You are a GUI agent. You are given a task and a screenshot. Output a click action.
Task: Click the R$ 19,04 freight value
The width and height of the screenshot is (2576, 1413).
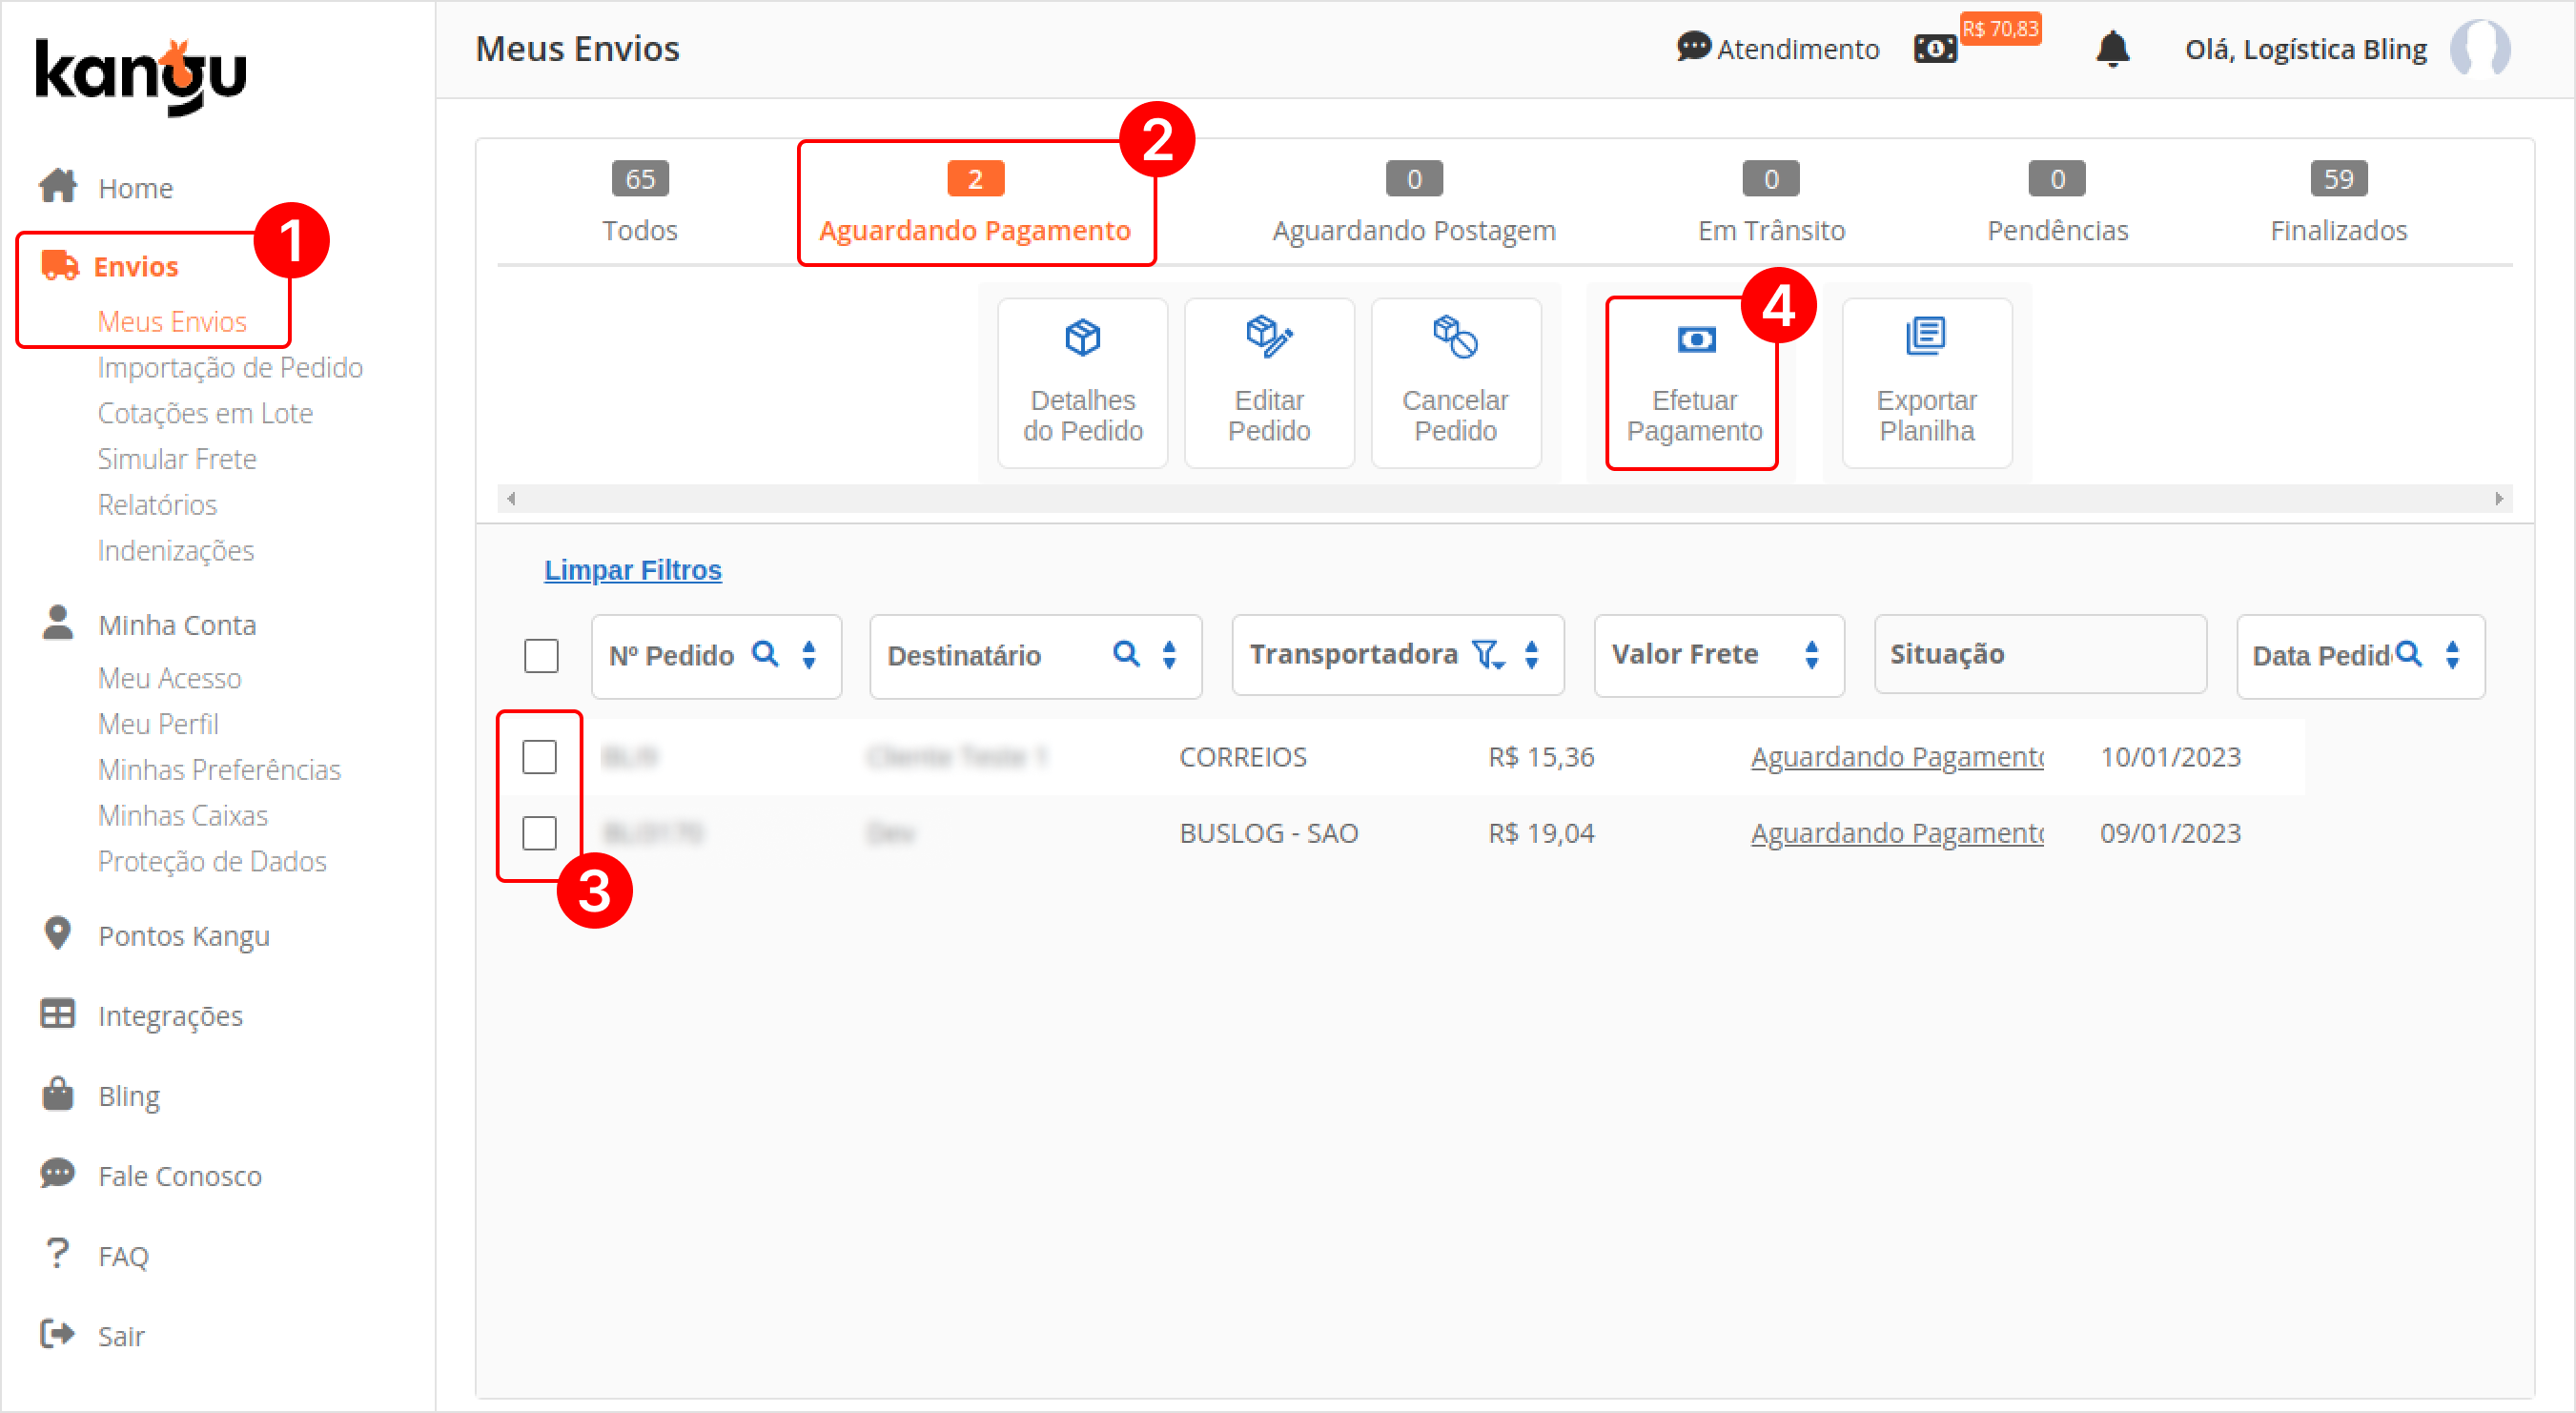1541,833
